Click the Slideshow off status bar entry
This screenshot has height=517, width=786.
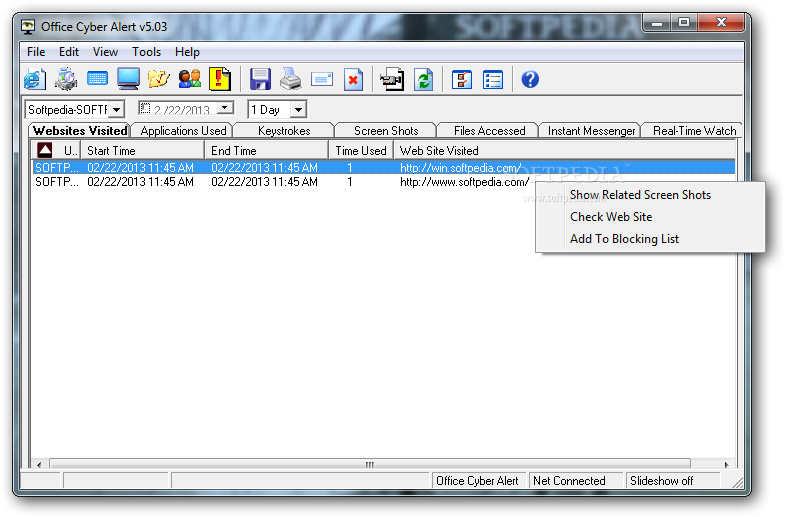[x=673, y=480]
